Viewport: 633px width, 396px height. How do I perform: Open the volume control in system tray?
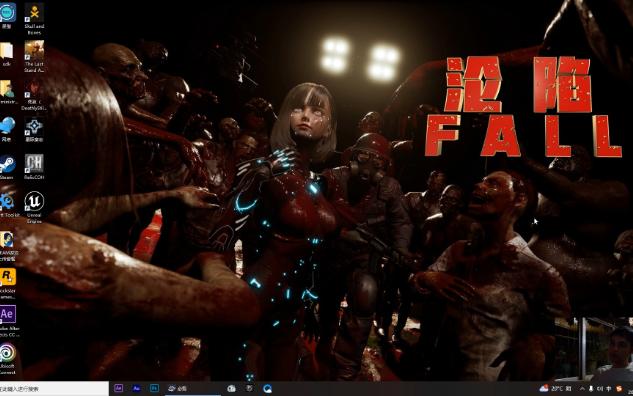[x=599, y=389]
